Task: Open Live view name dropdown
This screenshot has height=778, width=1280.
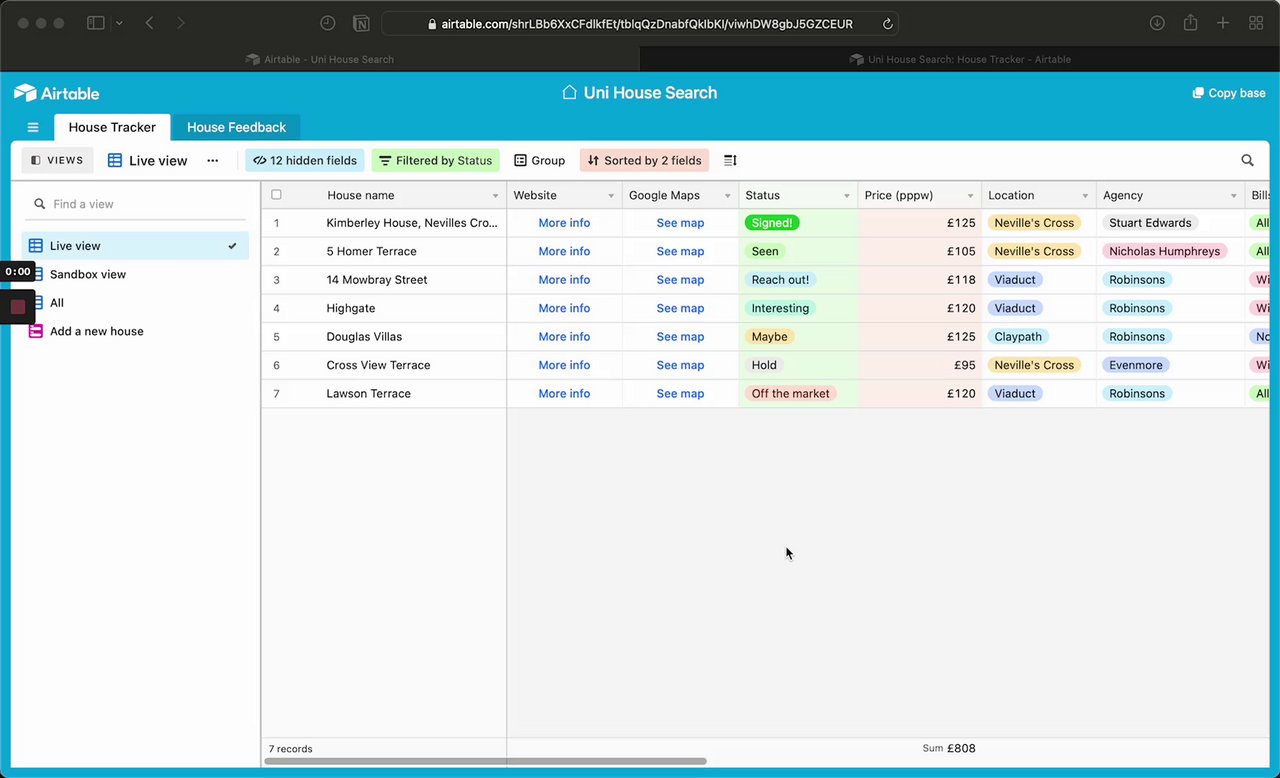Action: pyautogui.click(x=147, y=160)
